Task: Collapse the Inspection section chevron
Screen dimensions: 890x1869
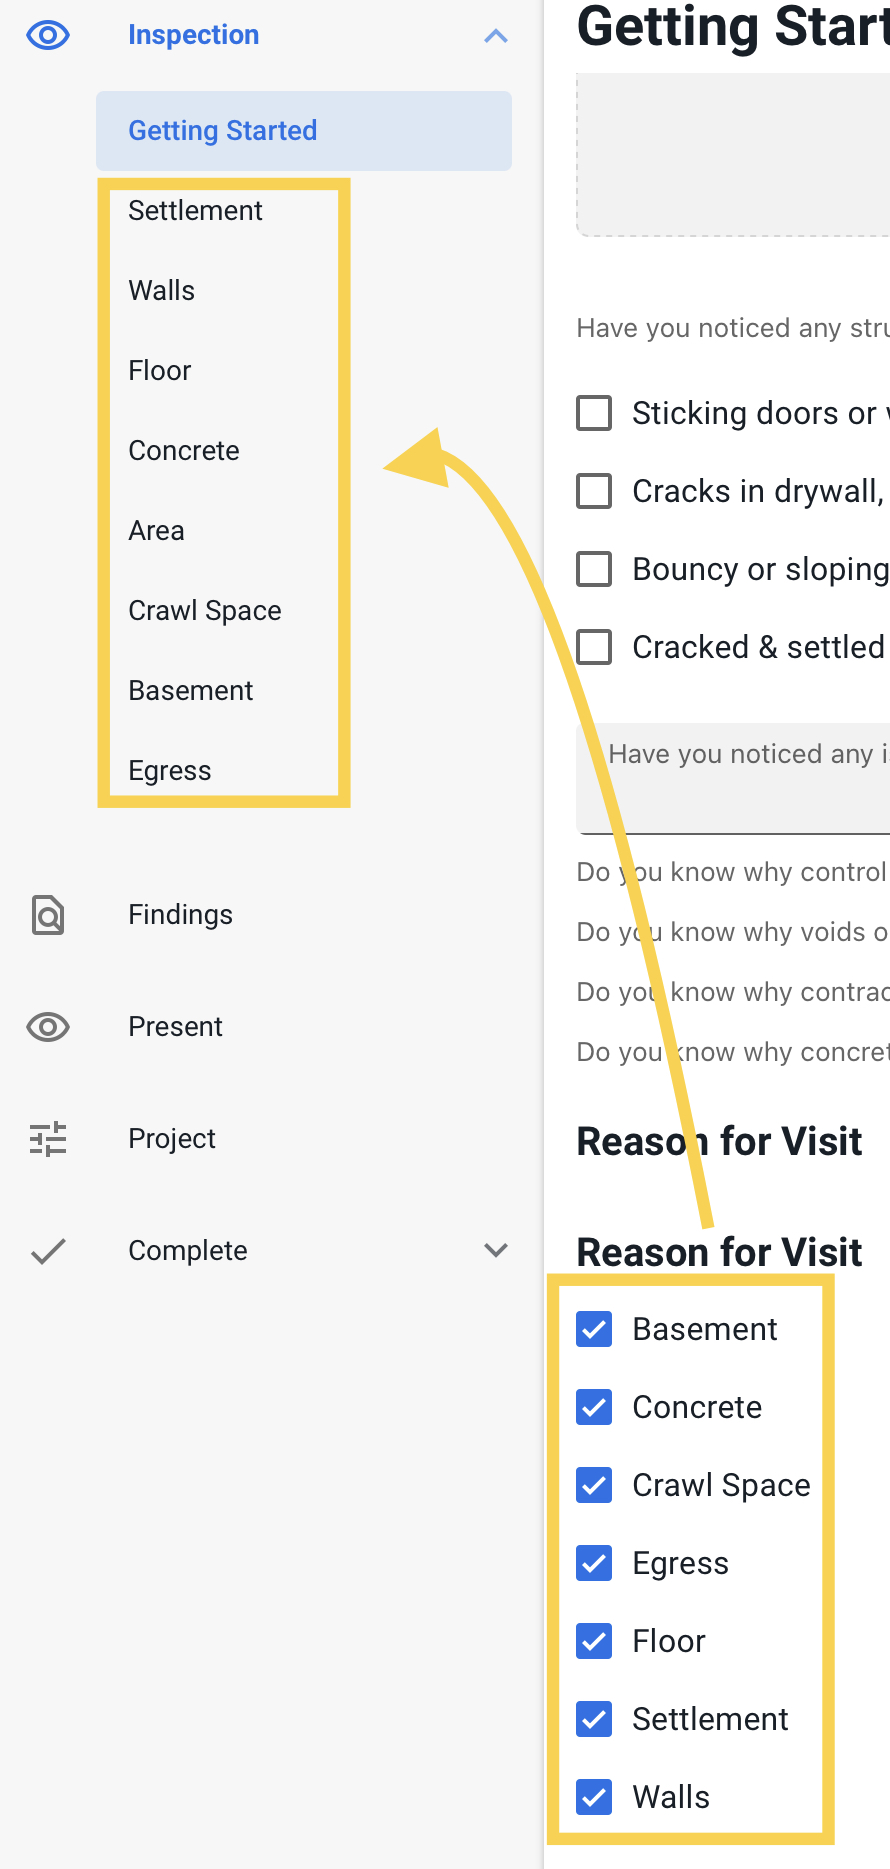Action: tap(496, 36)
